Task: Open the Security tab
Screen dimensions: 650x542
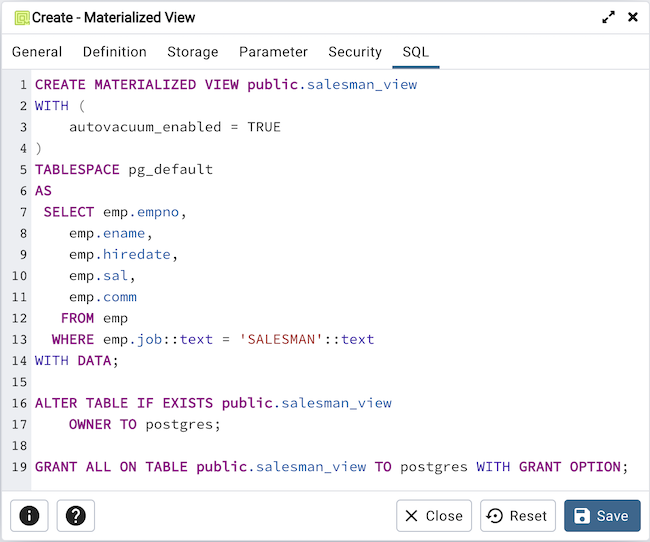Action: pyautogui.click(x=355, y=52)
